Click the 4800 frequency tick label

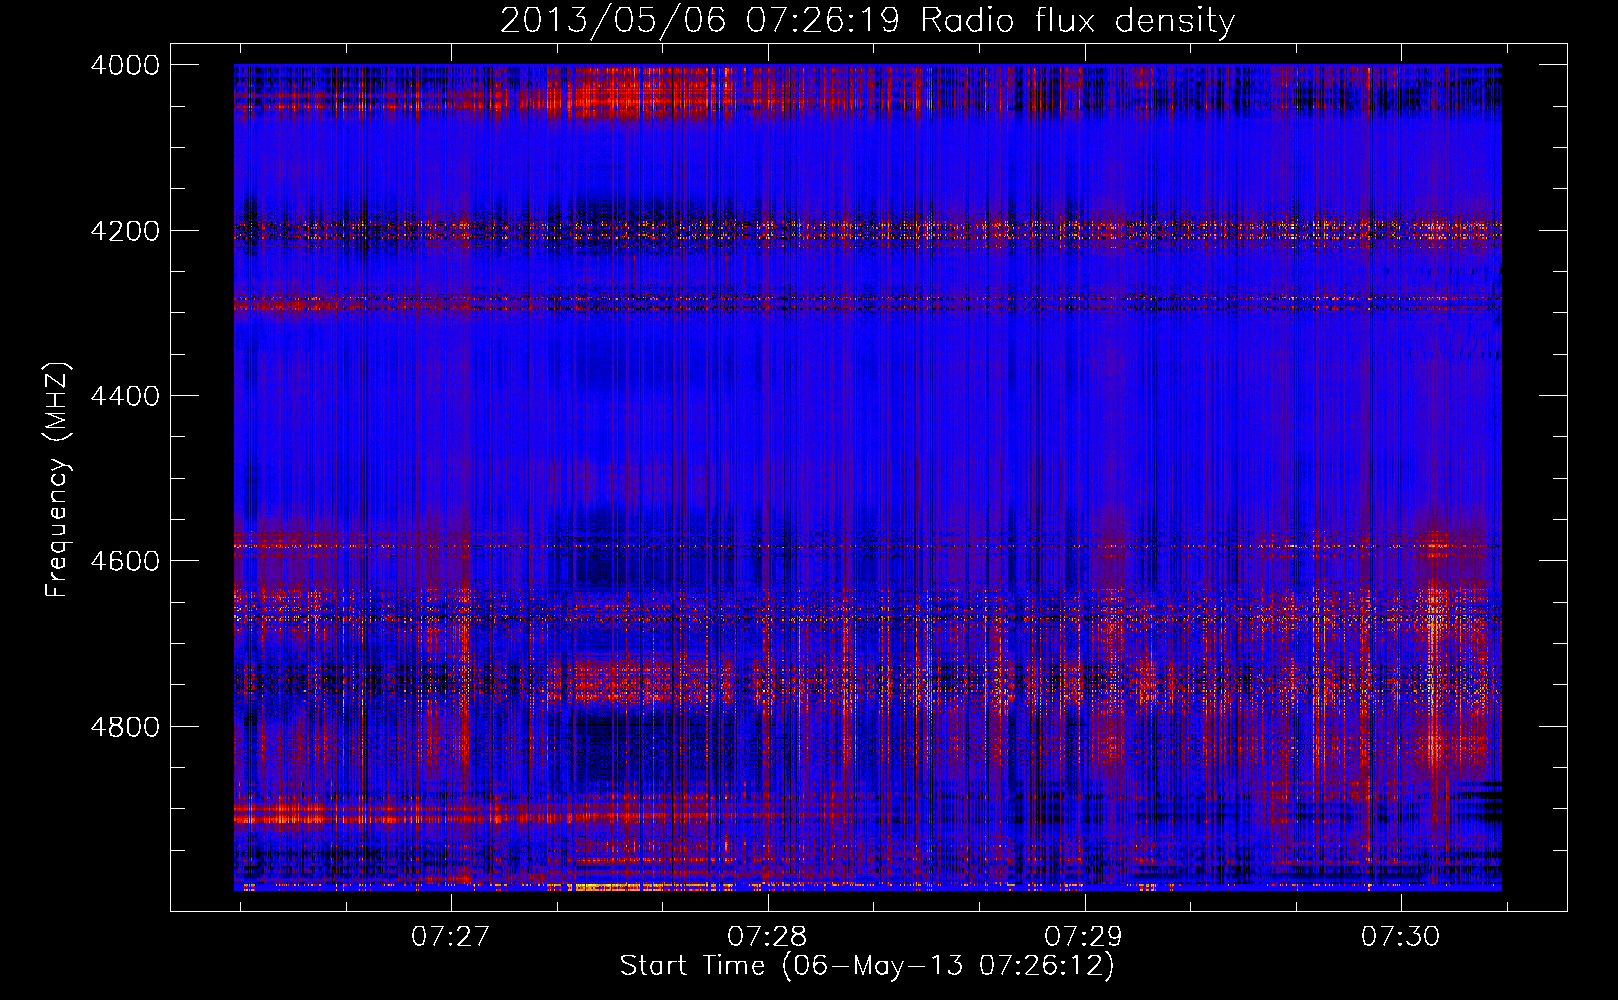(x=125, y=727)
